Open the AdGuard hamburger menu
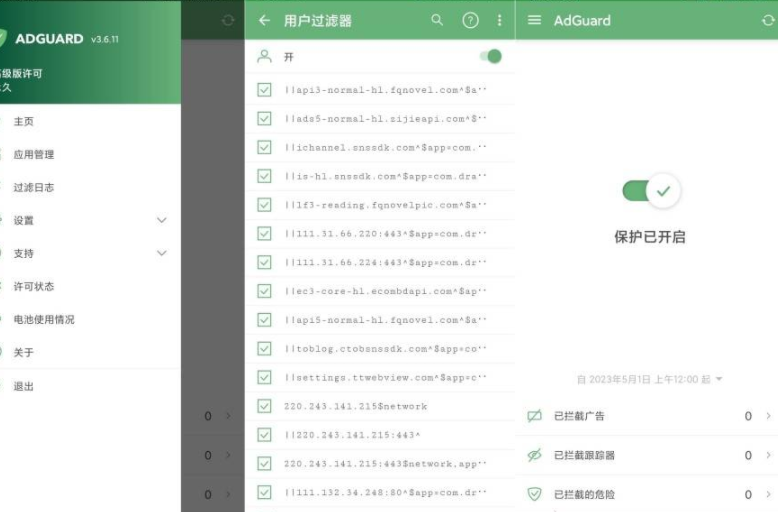 coord(534,20)
